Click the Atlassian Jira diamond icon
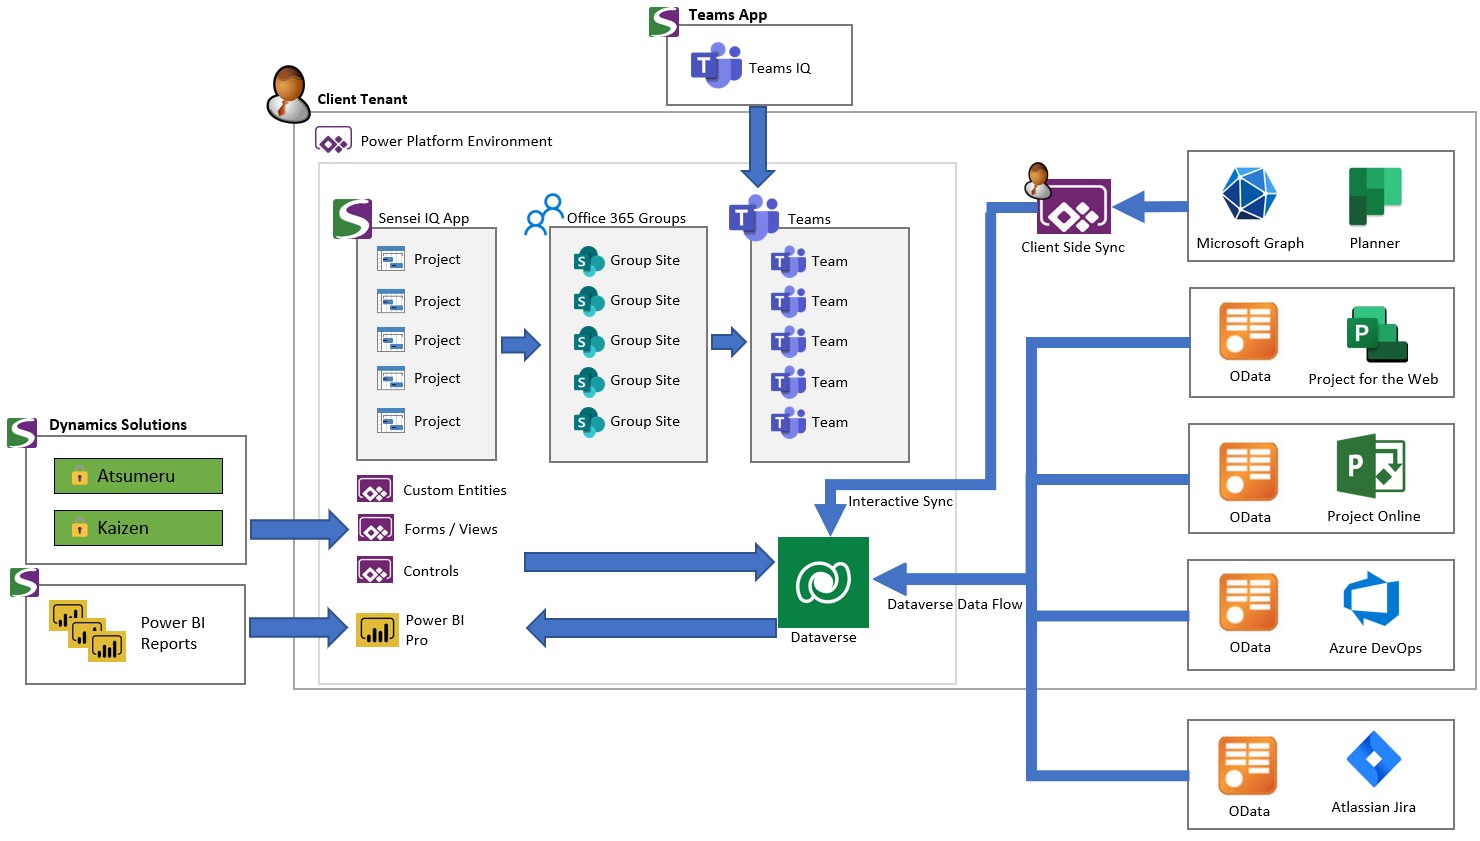 [1374, 760]
